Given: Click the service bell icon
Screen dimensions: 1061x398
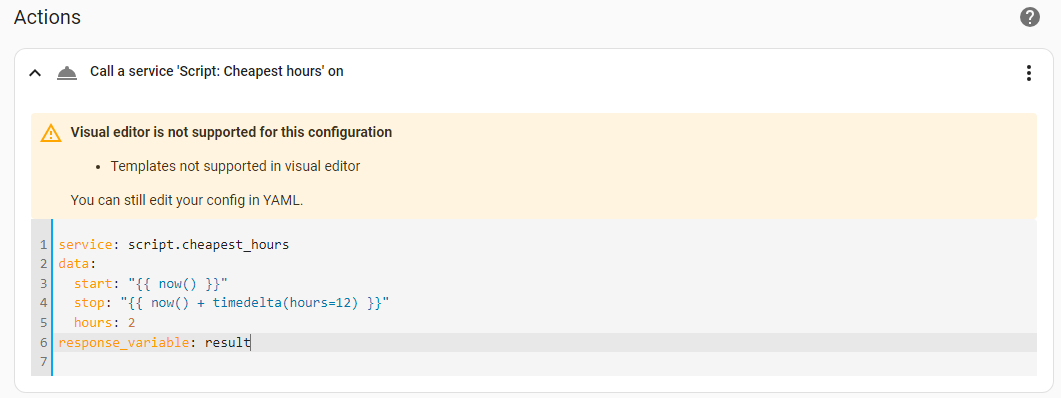Looking at the screenshot, I should coord(66,72).
